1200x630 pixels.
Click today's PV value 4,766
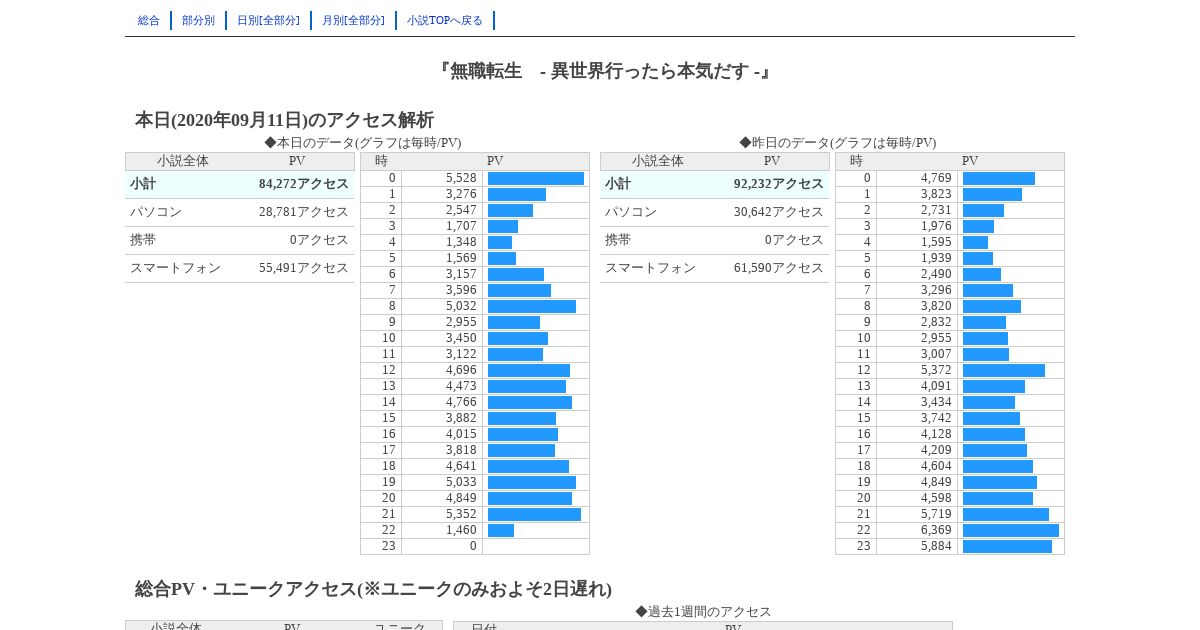(x=461, y=403)
